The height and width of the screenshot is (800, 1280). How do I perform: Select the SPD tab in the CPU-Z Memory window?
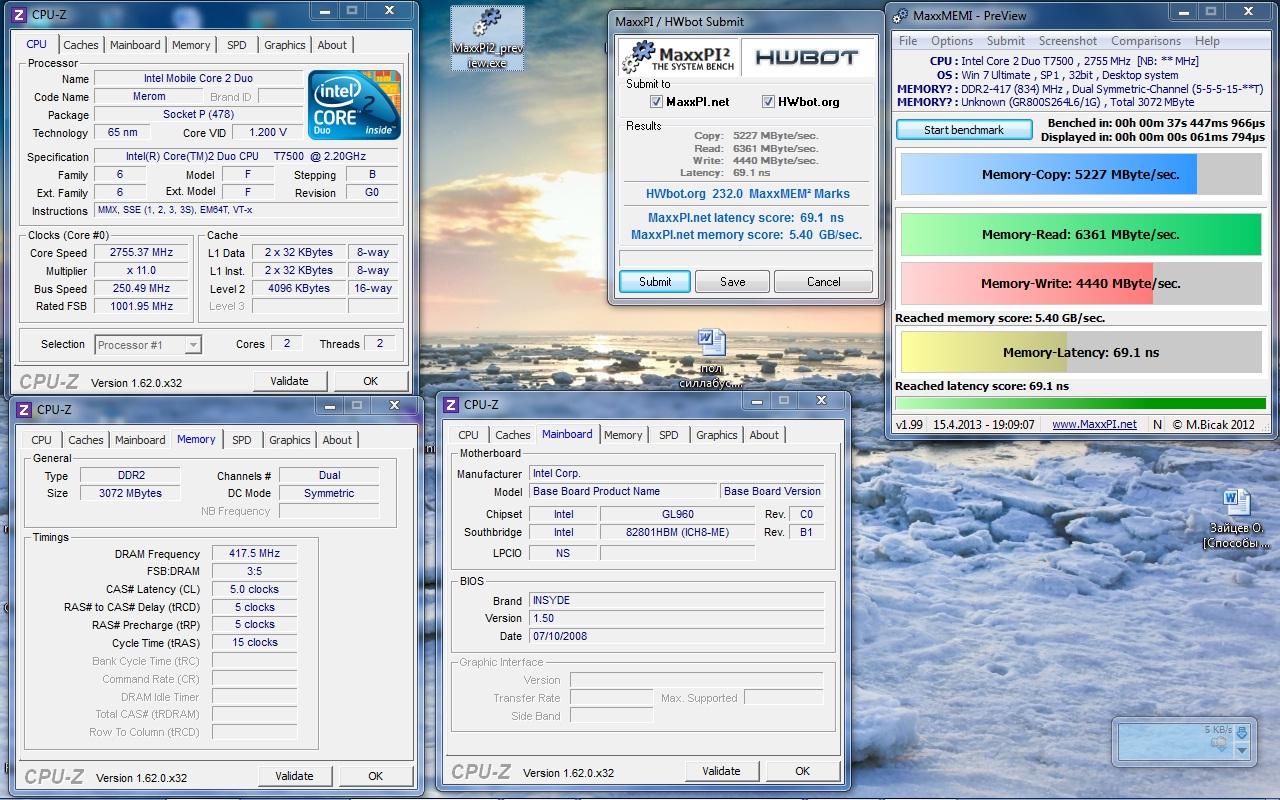(242, 440)
